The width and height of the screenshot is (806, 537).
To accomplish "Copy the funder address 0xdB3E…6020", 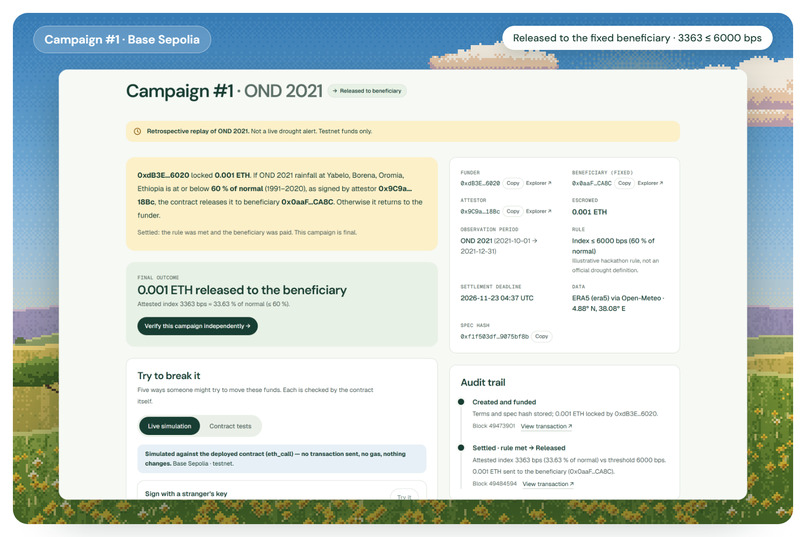I will click(512, 183).
